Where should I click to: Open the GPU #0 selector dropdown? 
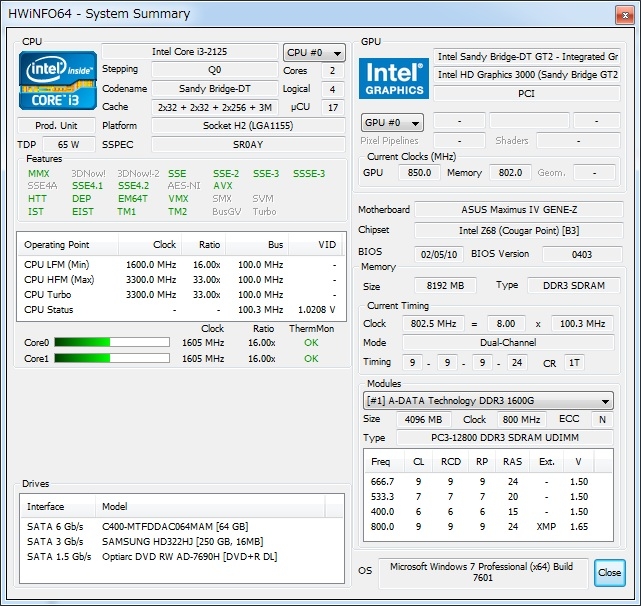click(392, 123)
